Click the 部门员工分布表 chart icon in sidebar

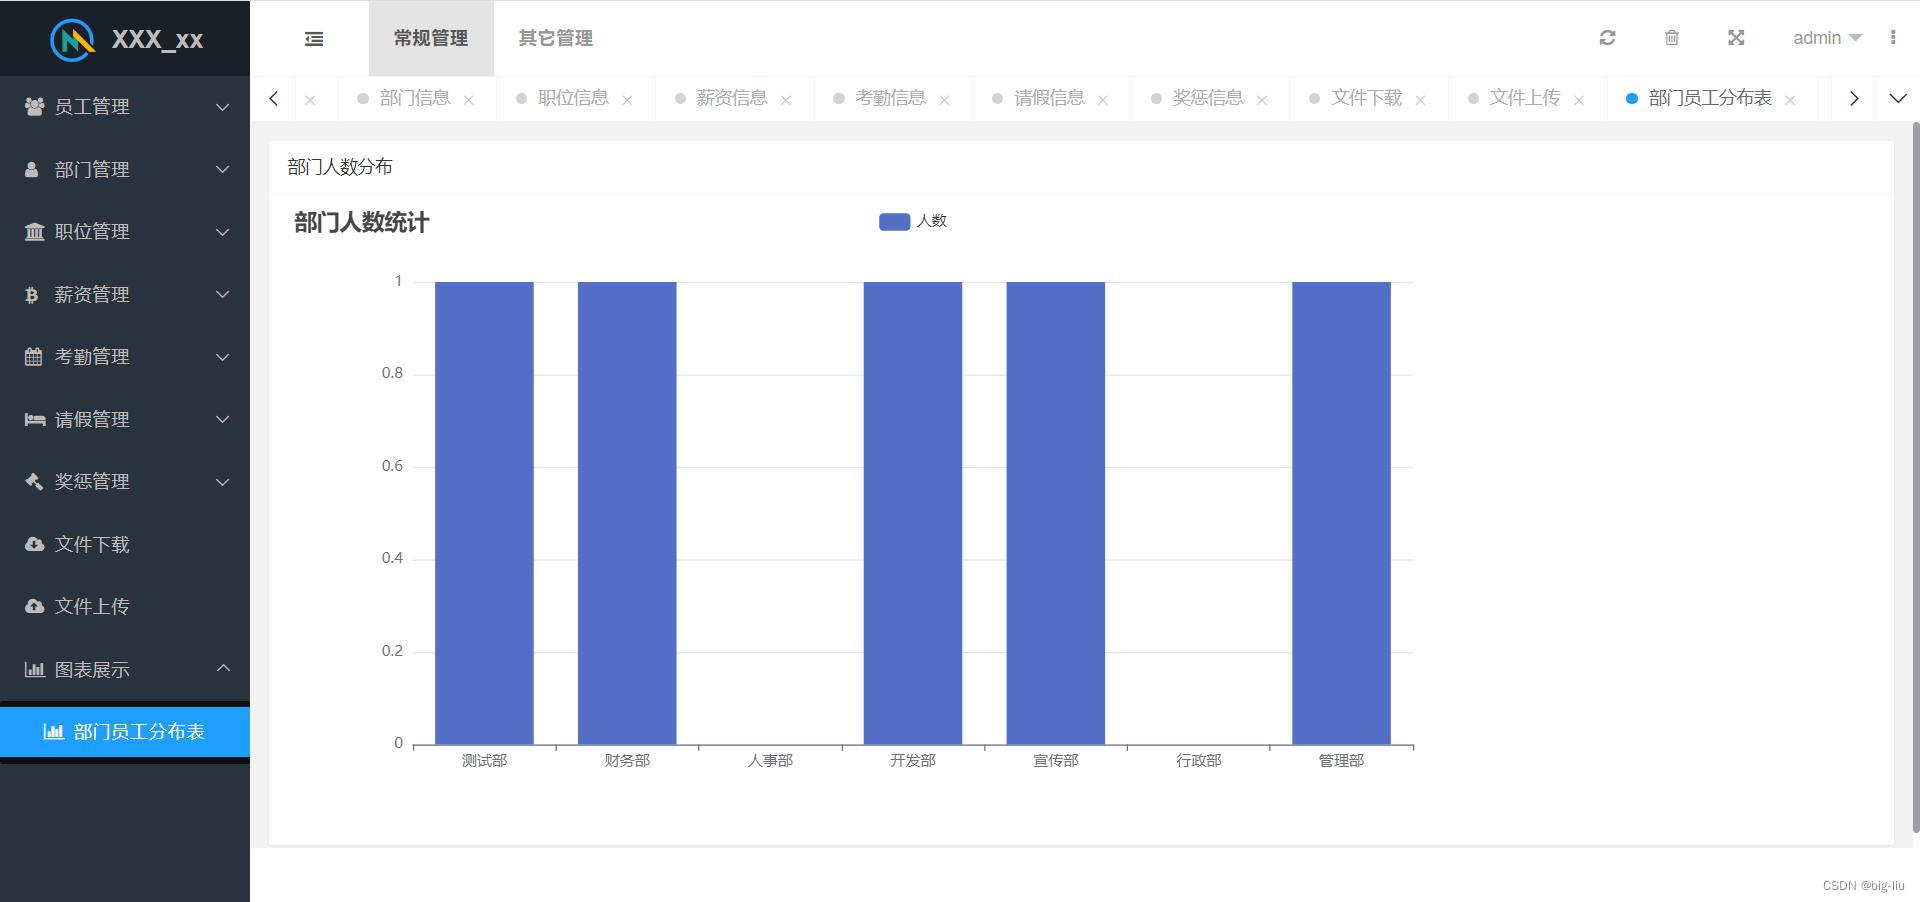[54, 731]
